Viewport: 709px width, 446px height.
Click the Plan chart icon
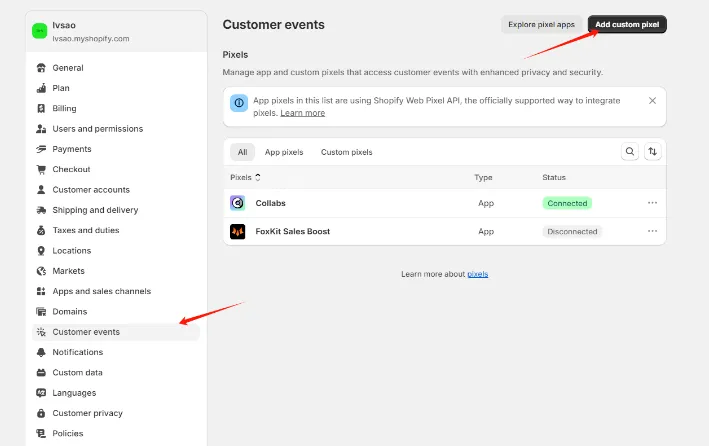click(41, 88)
